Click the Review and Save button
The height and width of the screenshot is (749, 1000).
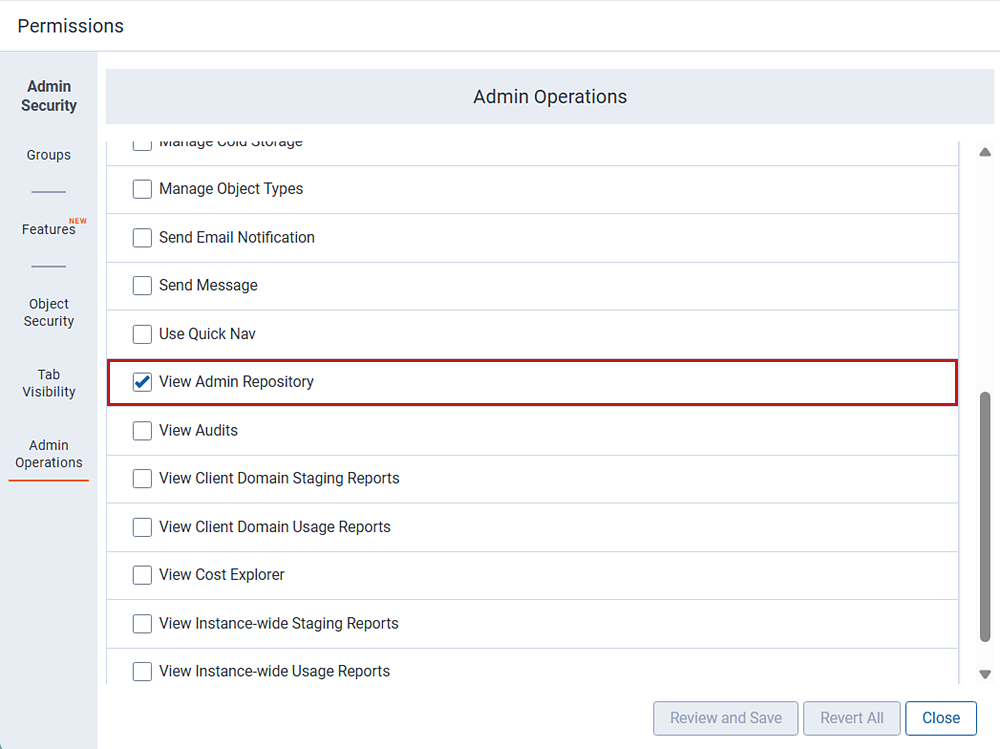(725, 718)
